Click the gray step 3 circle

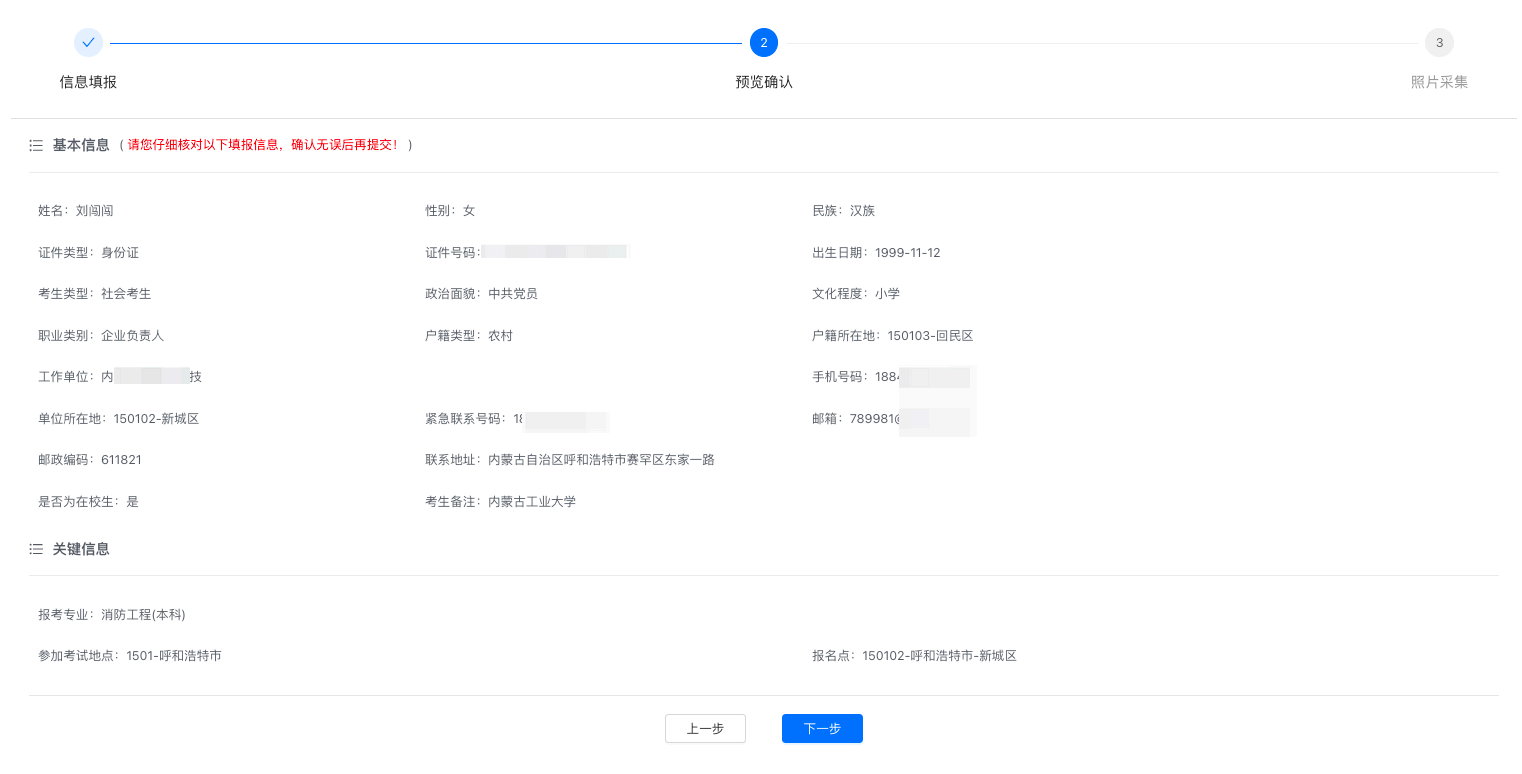click(x=1439, y=43)
